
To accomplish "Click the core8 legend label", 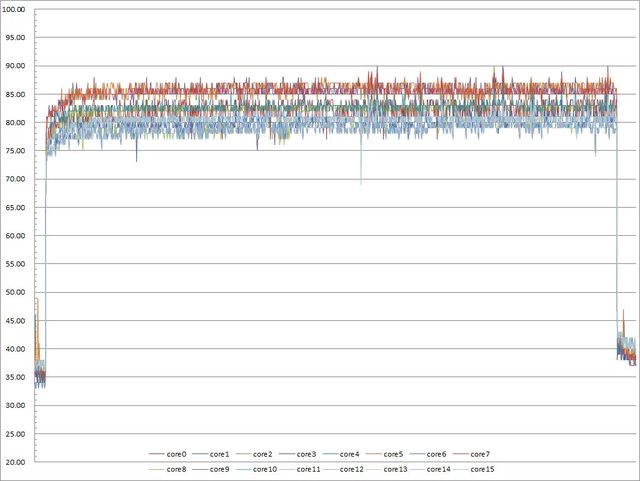I will click(x=176, y=469).
